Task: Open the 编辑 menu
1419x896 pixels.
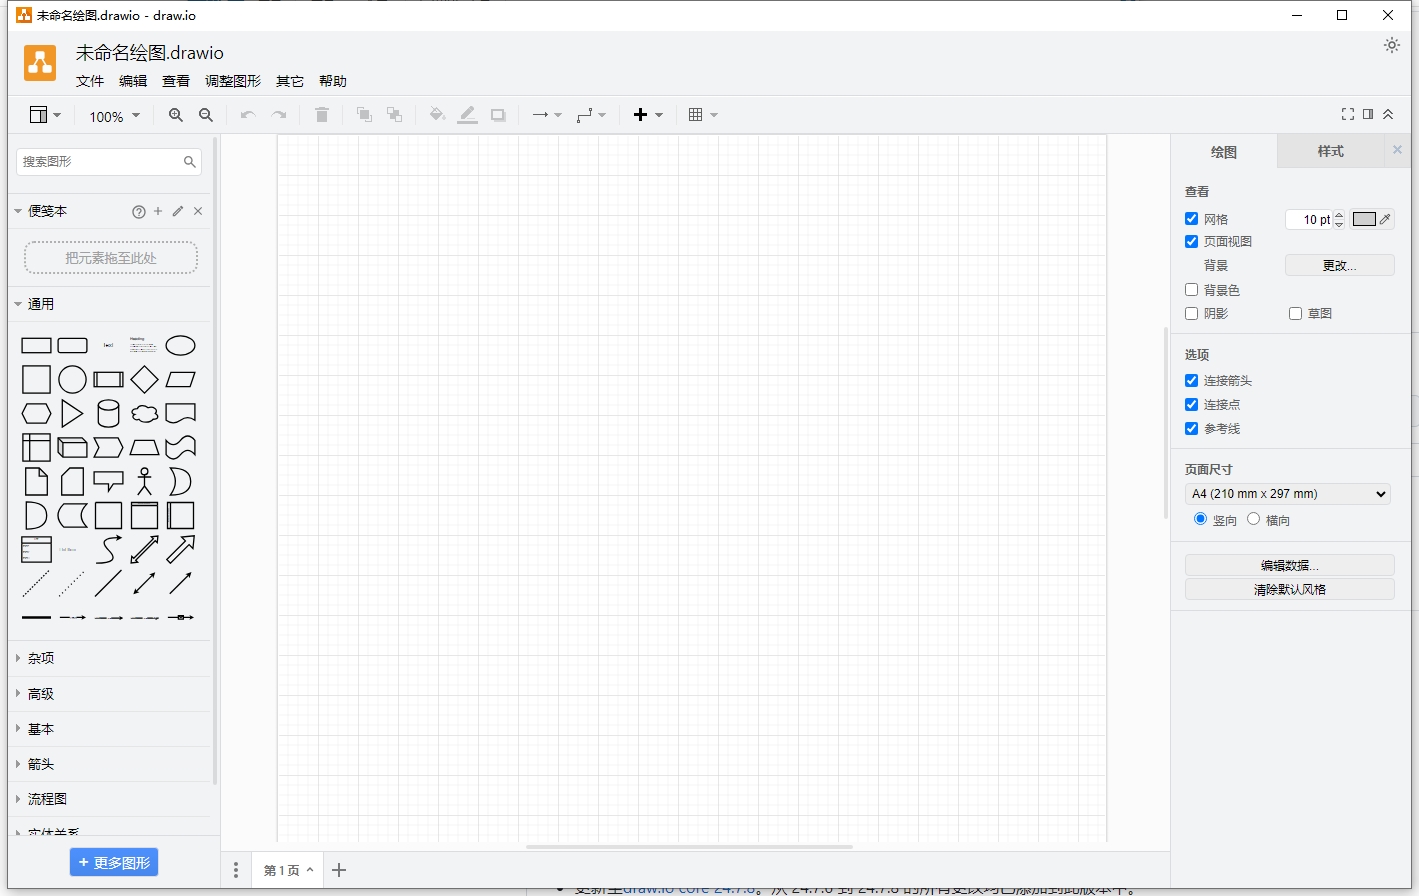Action: point(133,81)
